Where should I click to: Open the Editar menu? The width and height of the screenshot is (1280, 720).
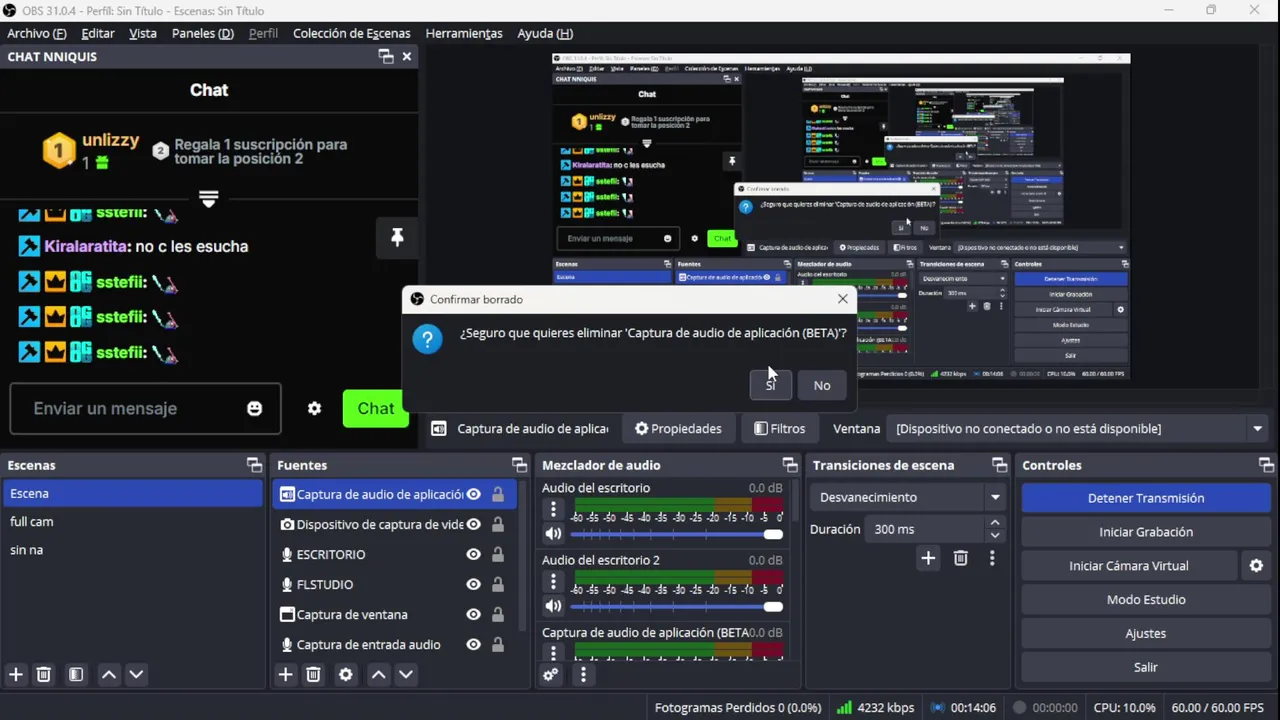pyautogui.click(x=98, y=33)
